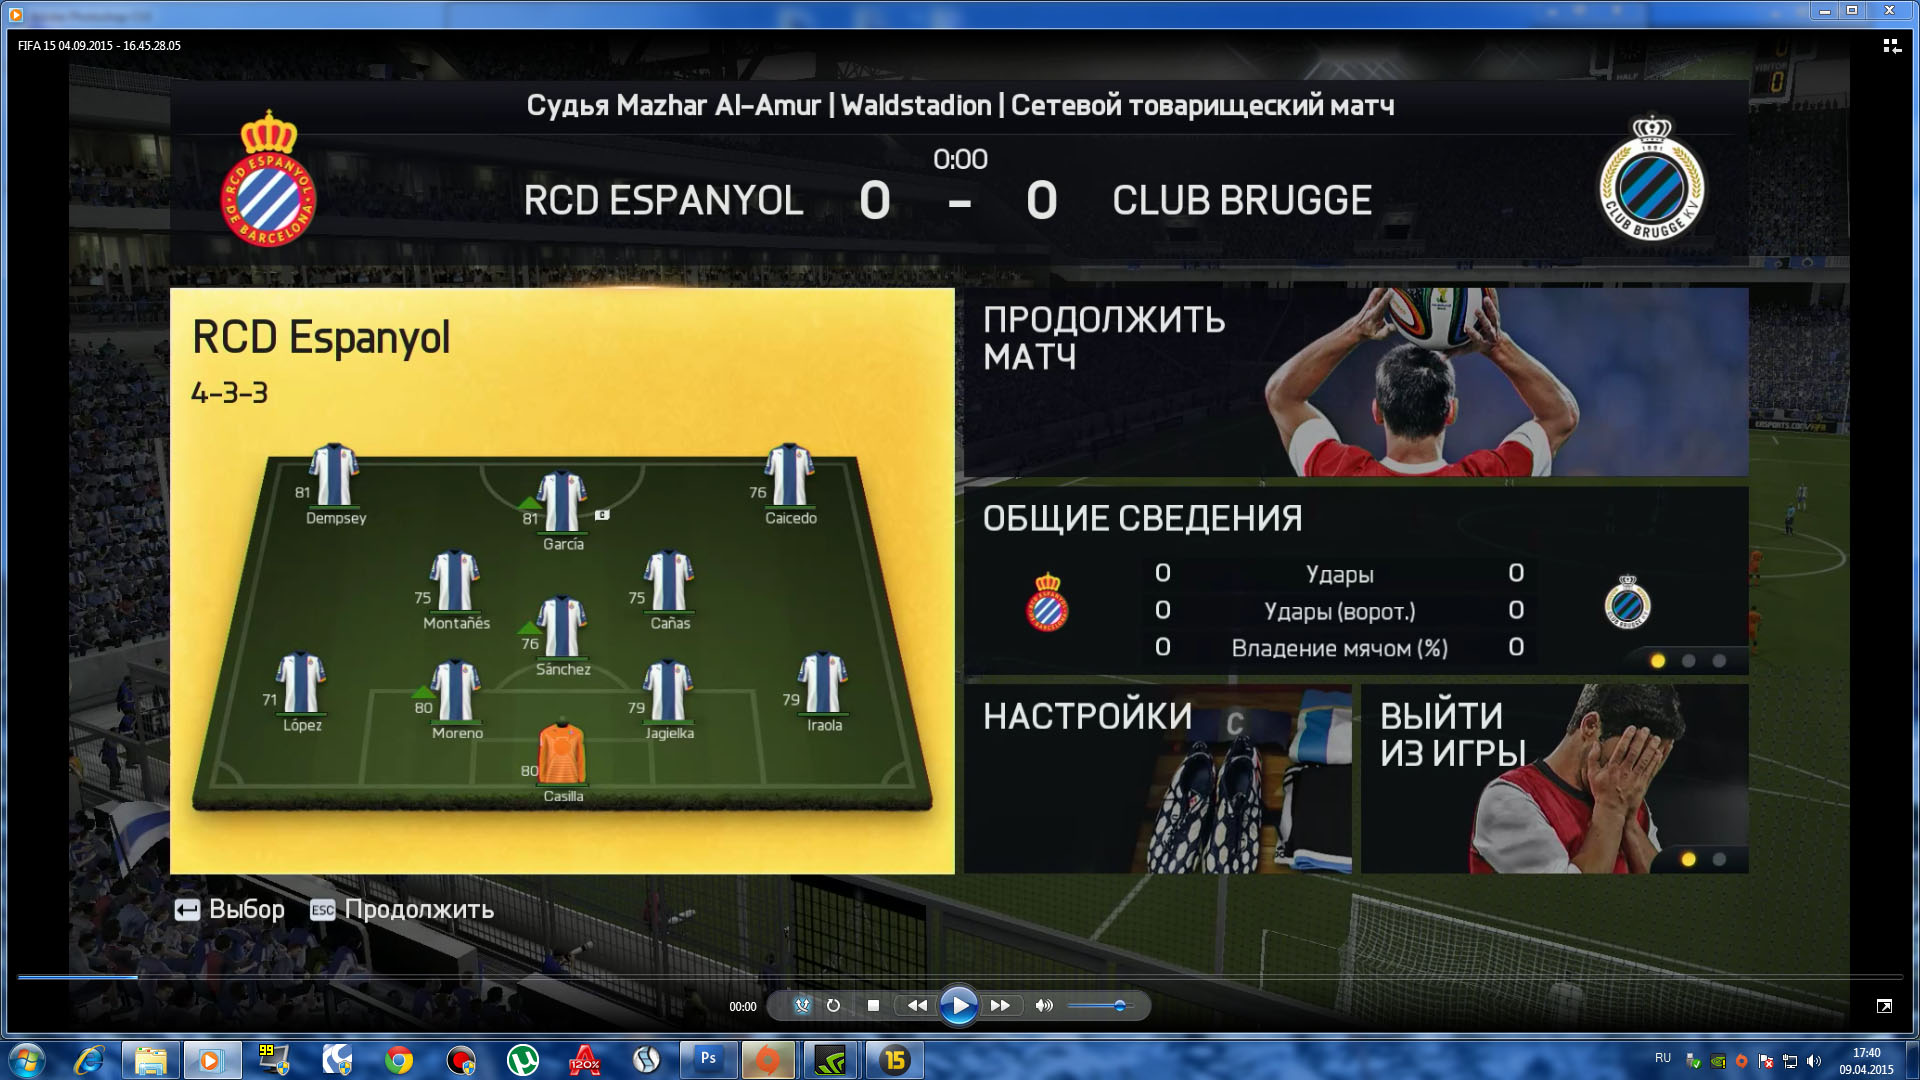Select Montañés's shirt on the pitch
The width and height of the screenshot is (1920, 1080).
point(454,580)
